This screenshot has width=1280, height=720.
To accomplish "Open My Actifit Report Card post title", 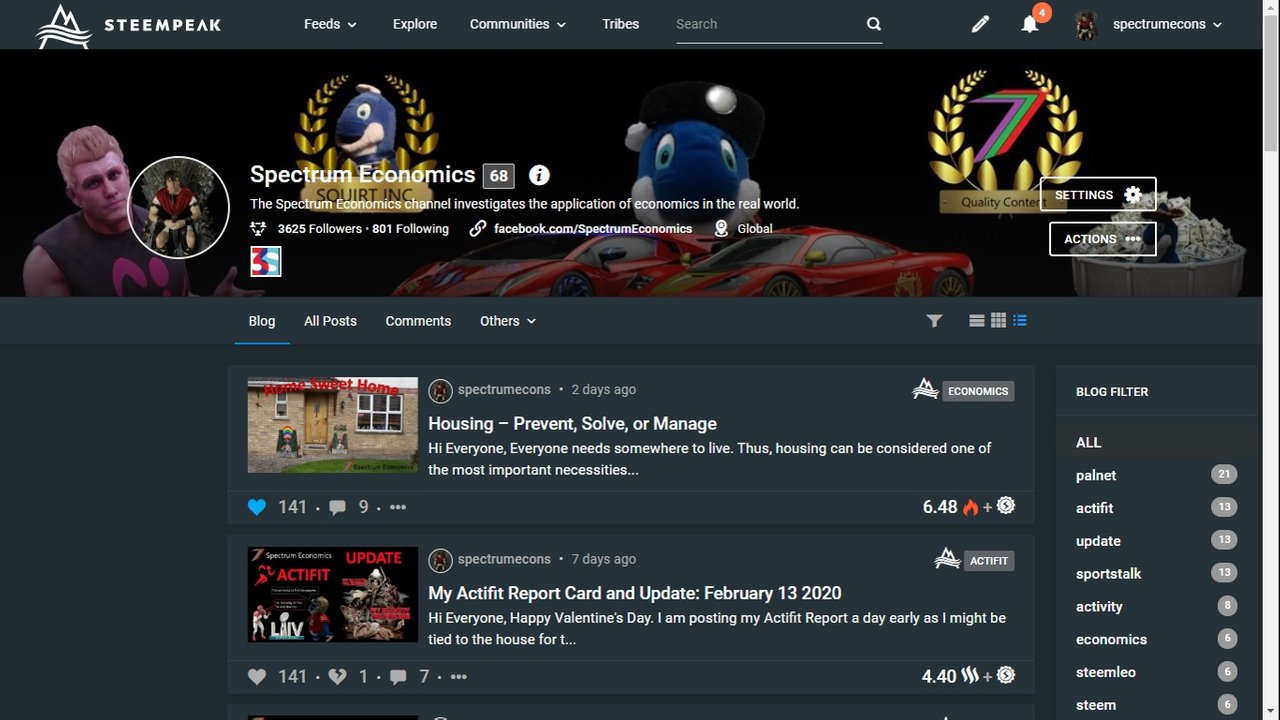I will point(635,593).
